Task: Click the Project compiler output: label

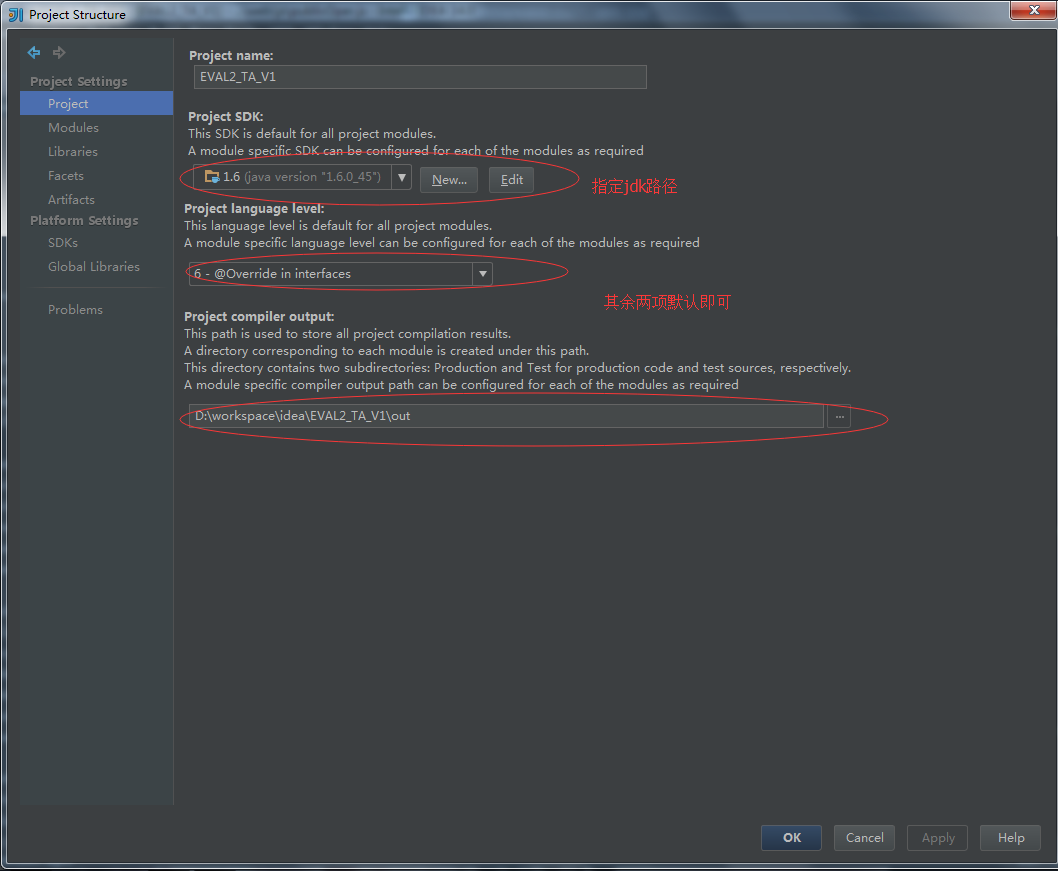Action: (x=259, y=316)
